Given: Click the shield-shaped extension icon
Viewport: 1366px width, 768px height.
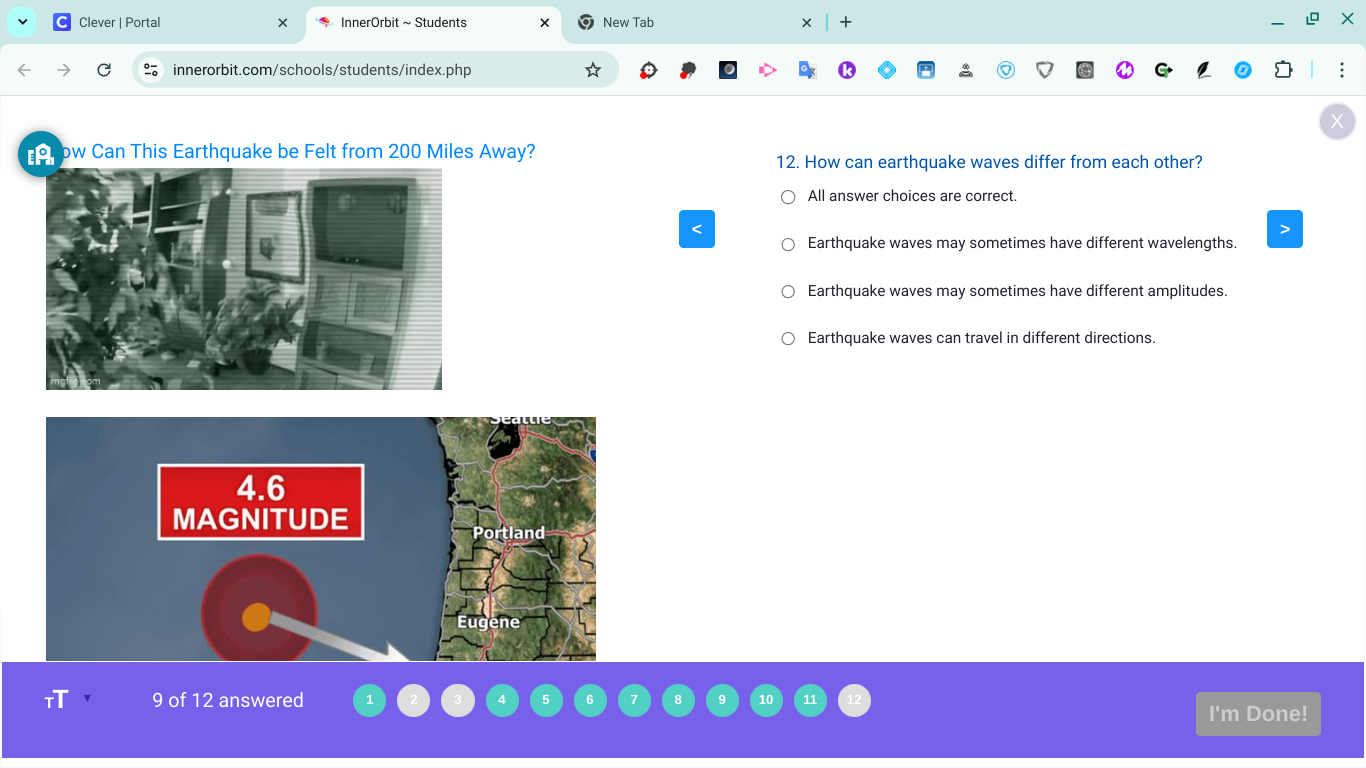Looking at the screenshot, I should click(x=1045, y=70).
